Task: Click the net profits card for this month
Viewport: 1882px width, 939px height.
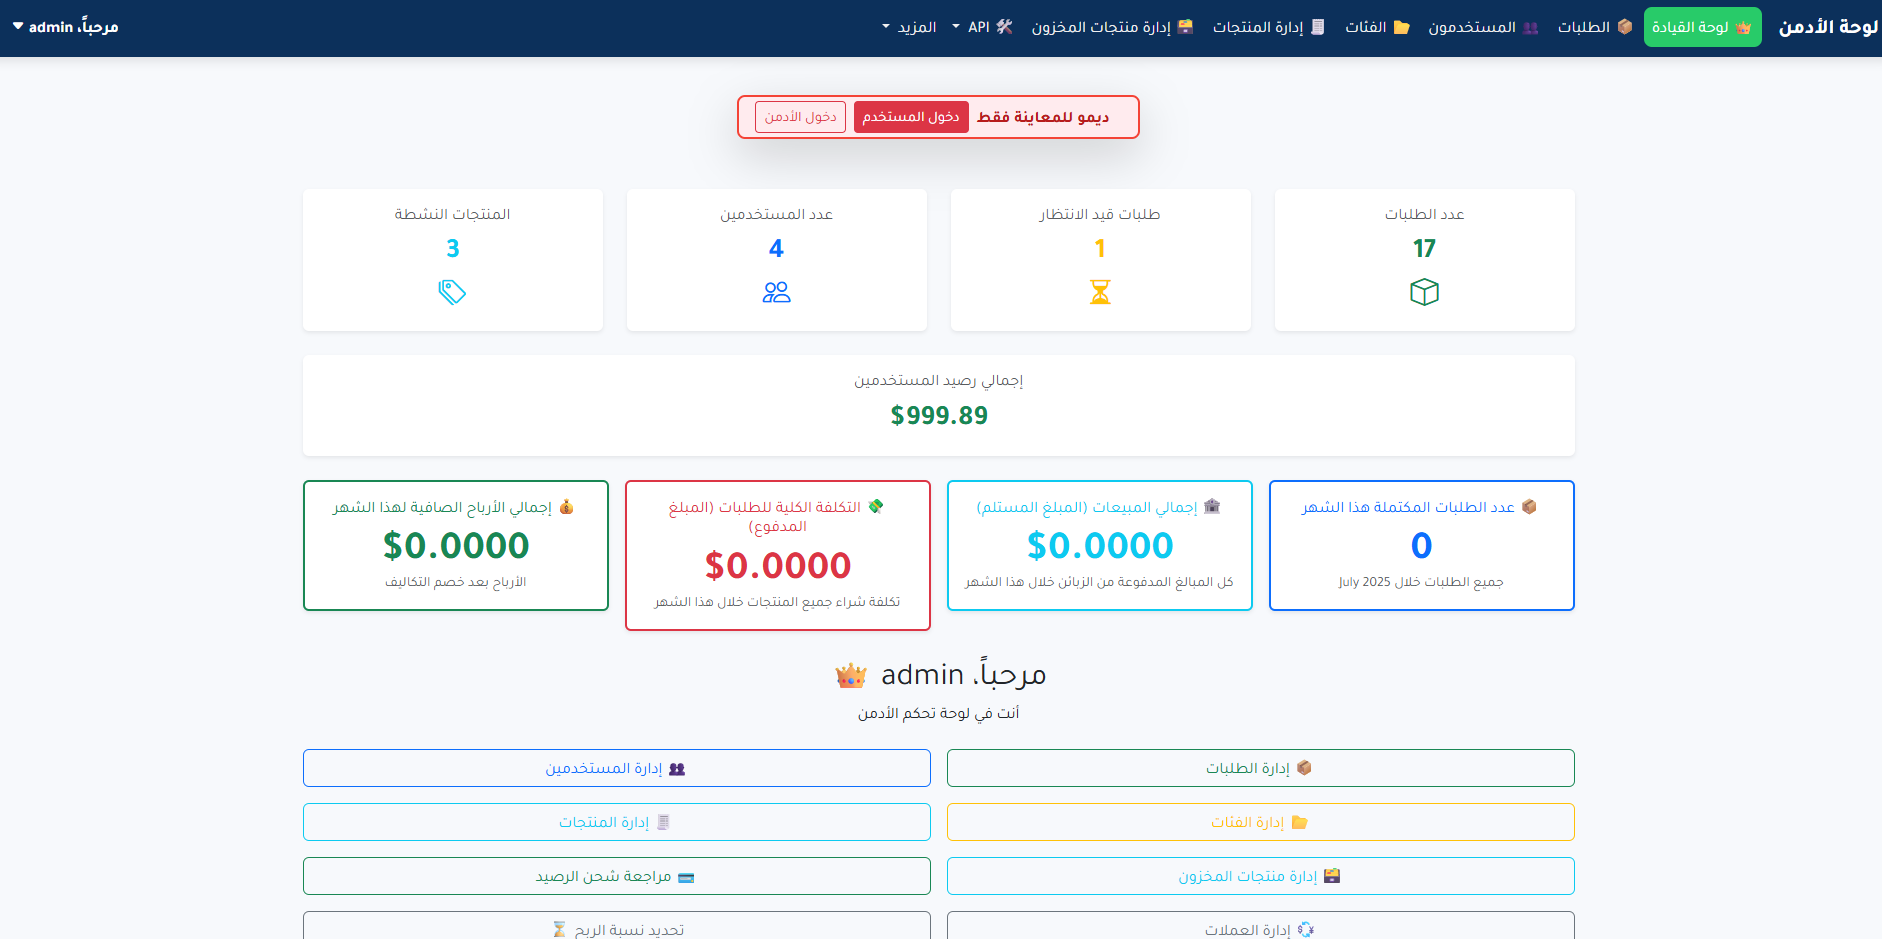Action: tap(456, 545)
